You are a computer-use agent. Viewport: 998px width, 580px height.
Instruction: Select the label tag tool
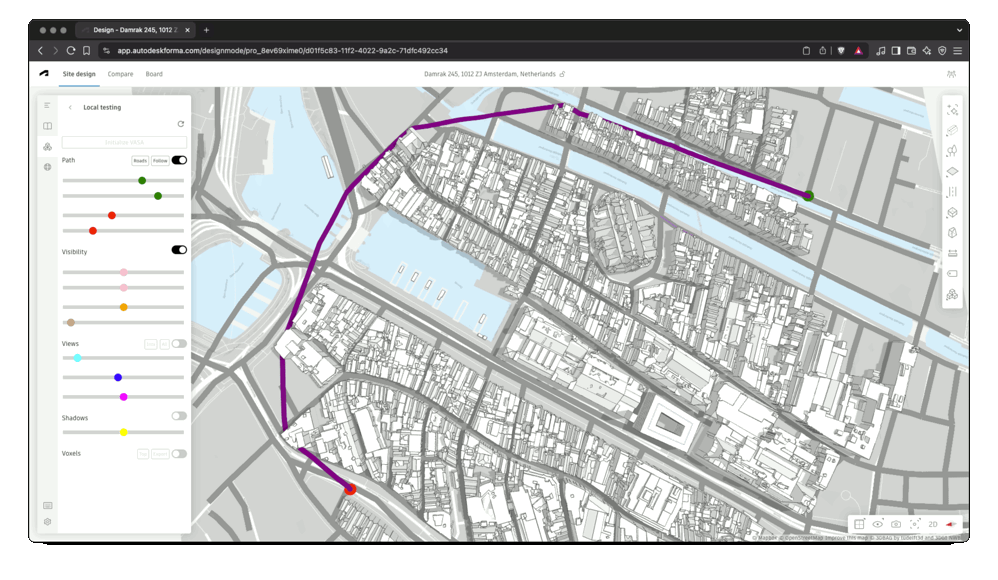click(x=952, y=273)
